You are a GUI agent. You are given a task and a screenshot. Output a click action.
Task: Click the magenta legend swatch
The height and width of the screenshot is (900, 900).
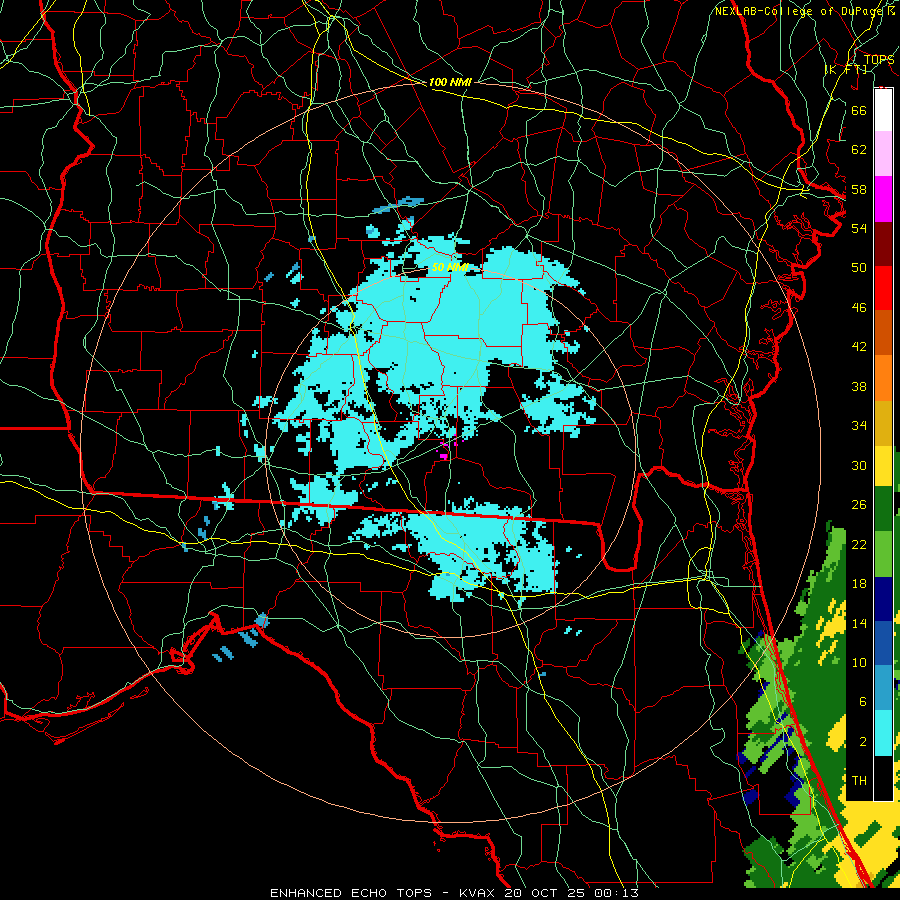tap(883, 199)
